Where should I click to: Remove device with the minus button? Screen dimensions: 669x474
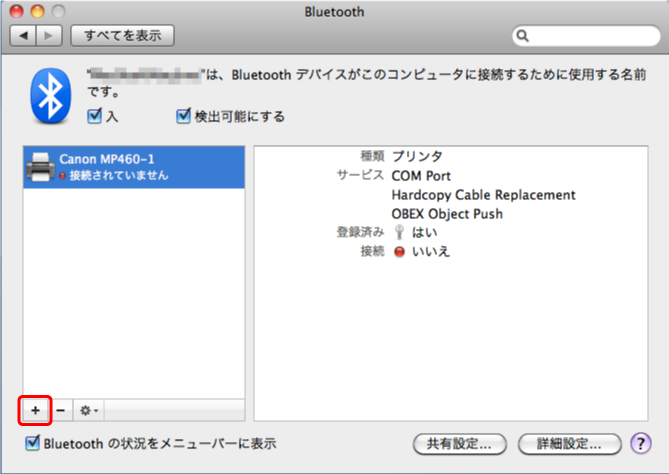pos(61,410)
